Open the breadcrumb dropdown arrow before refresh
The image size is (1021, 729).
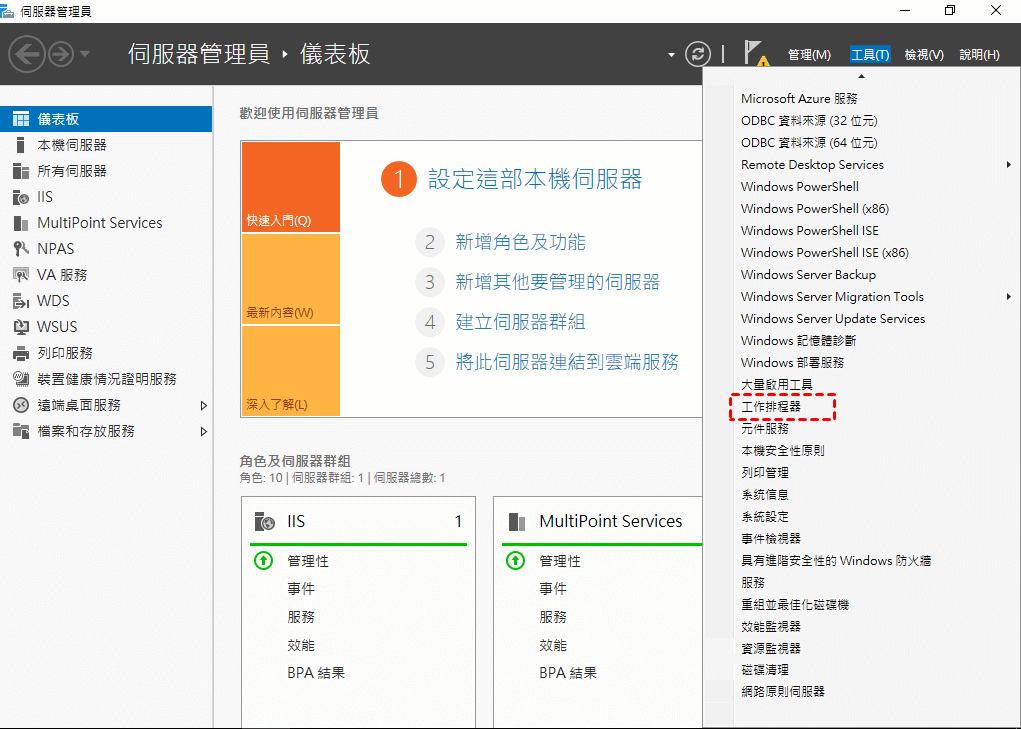click(x=671, y=55)
